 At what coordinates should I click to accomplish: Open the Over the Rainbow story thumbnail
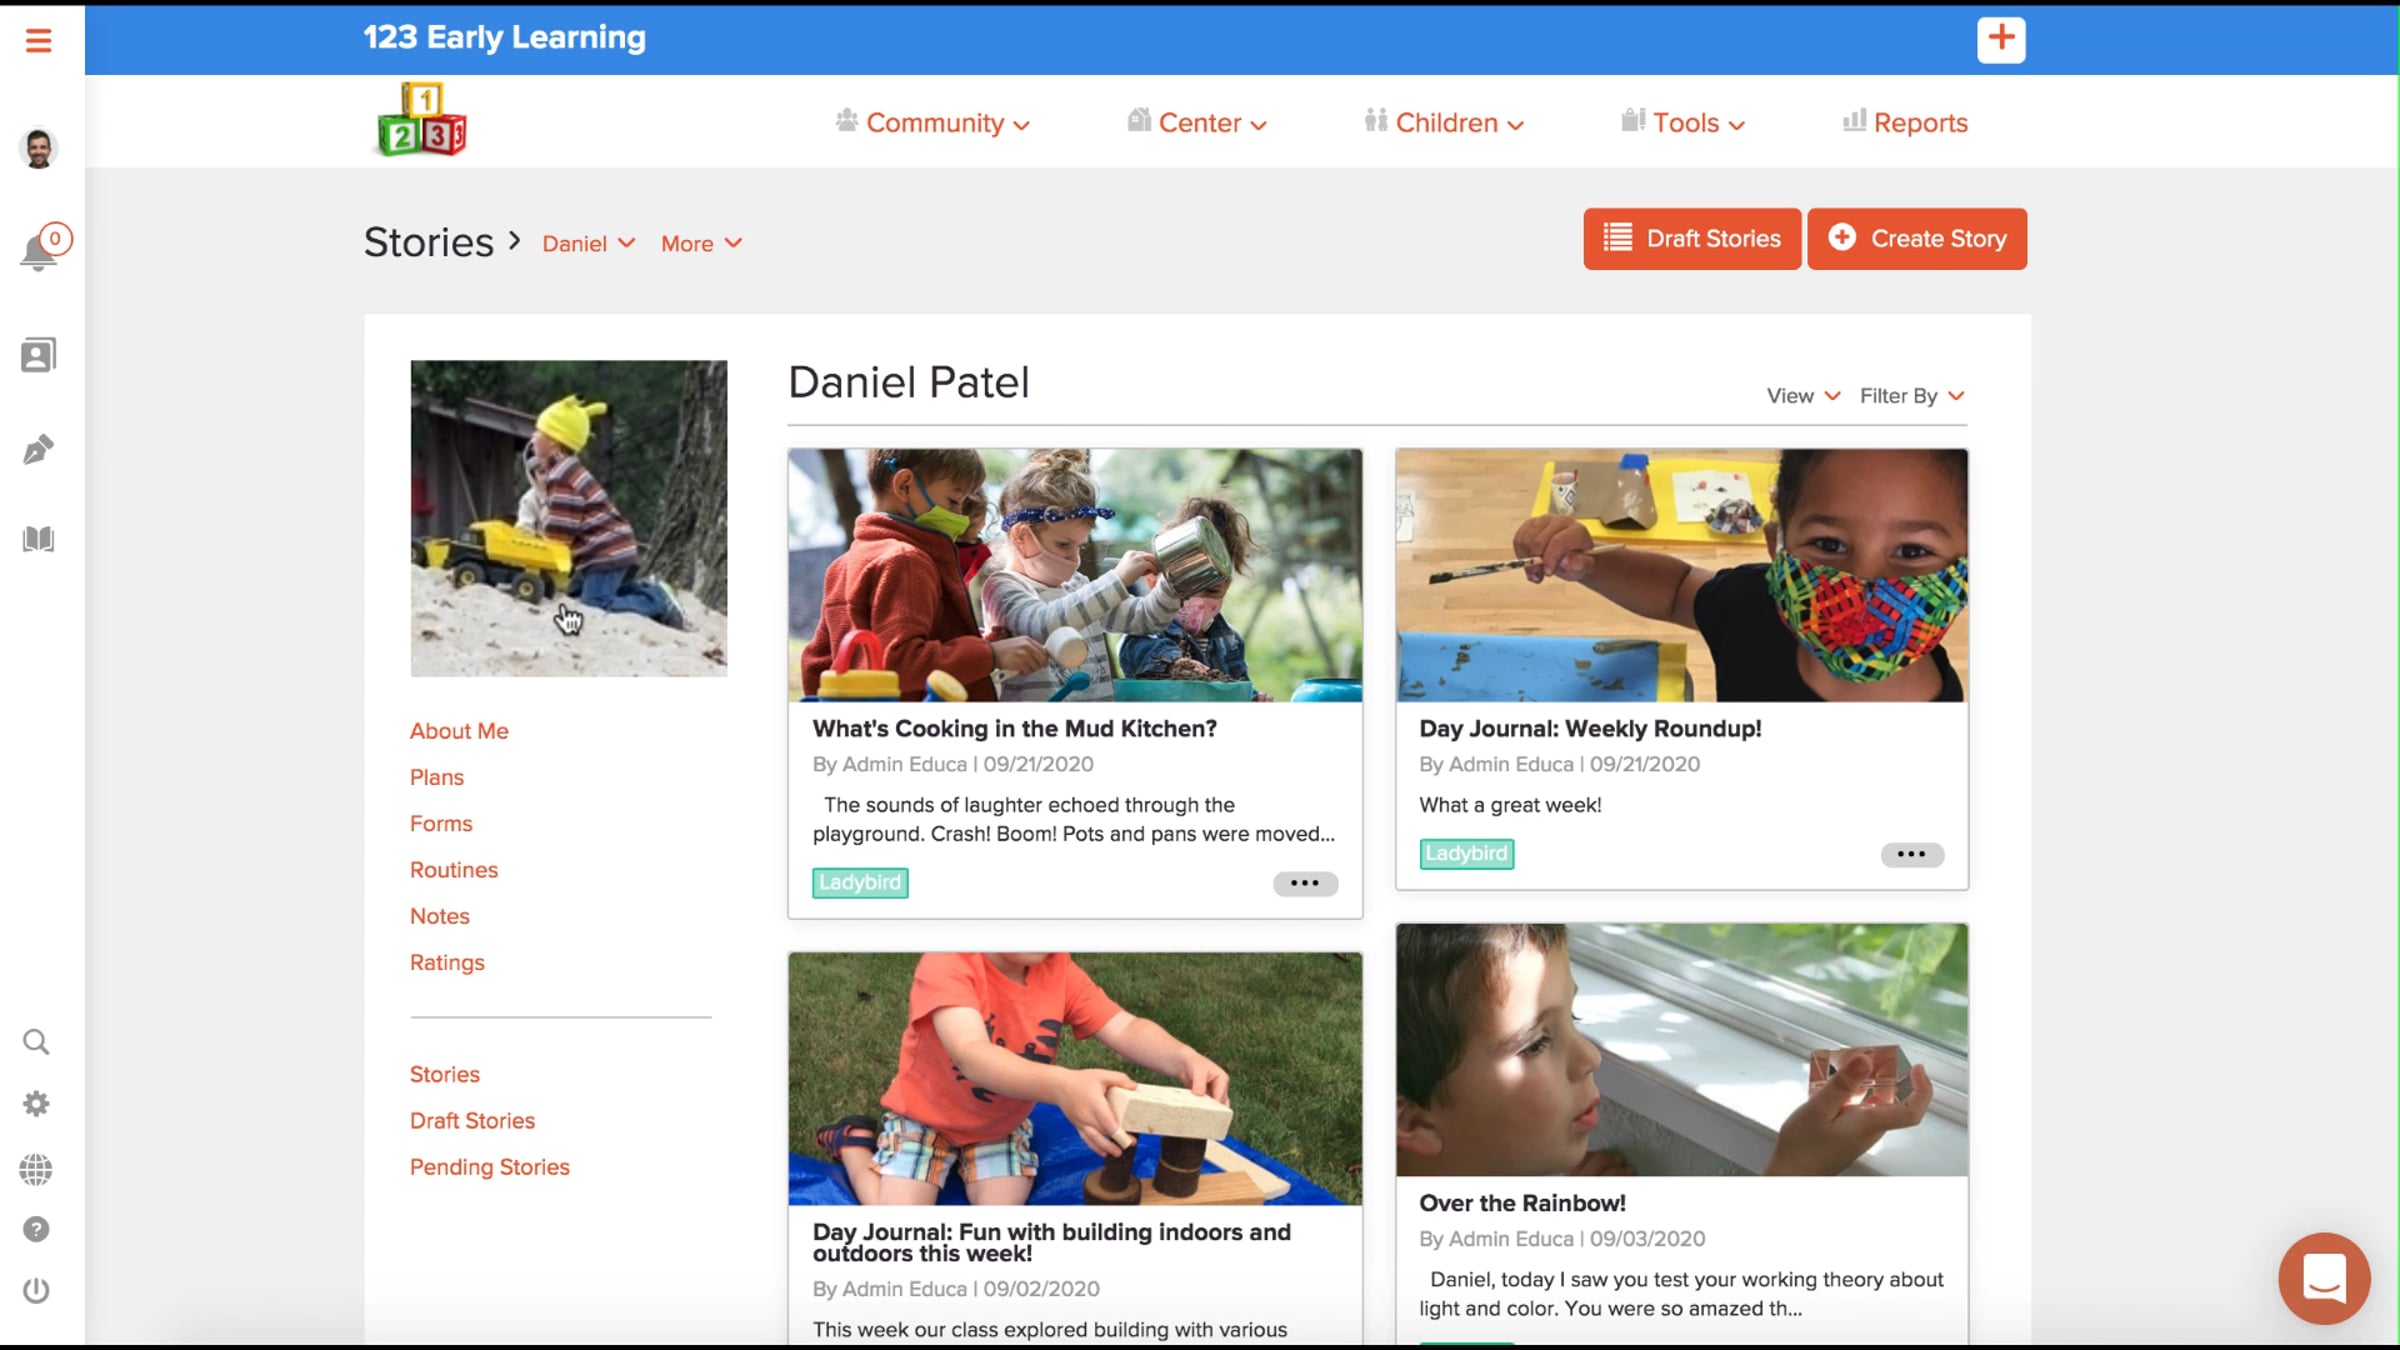pos(1681,1049)
